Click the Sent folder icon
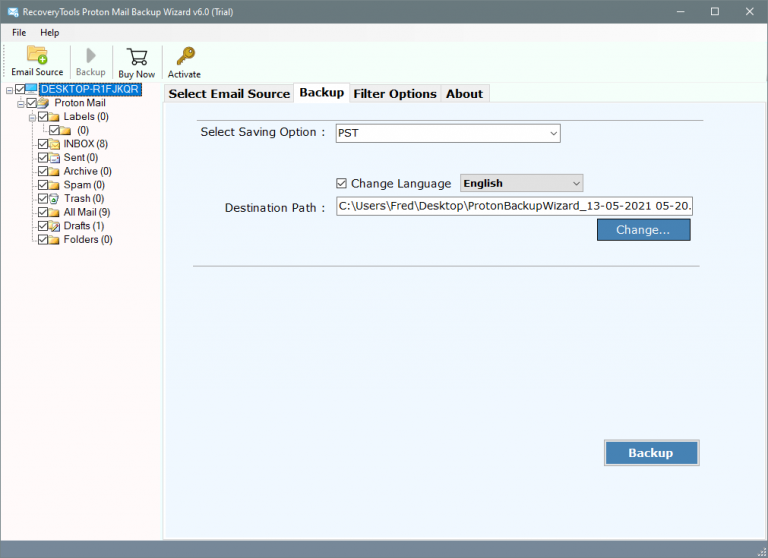 tap(54, 158)
